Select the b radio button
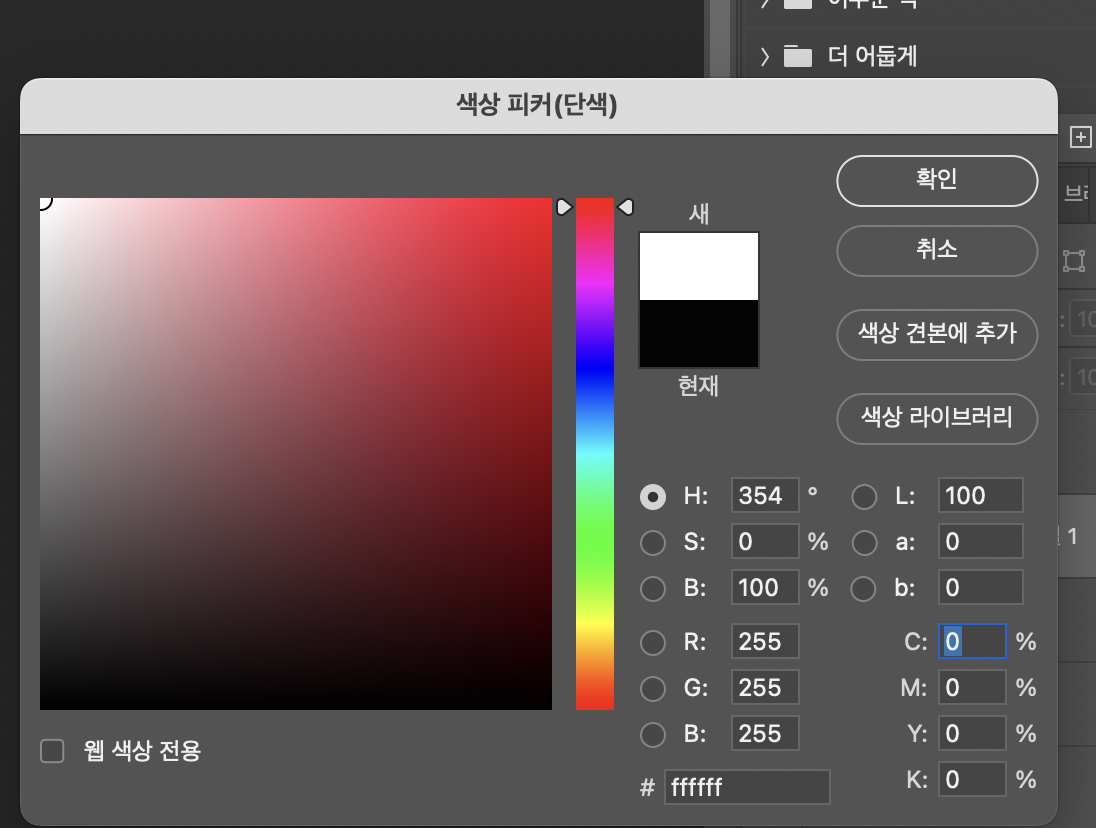1096x828 pixels. pos(863,588)
